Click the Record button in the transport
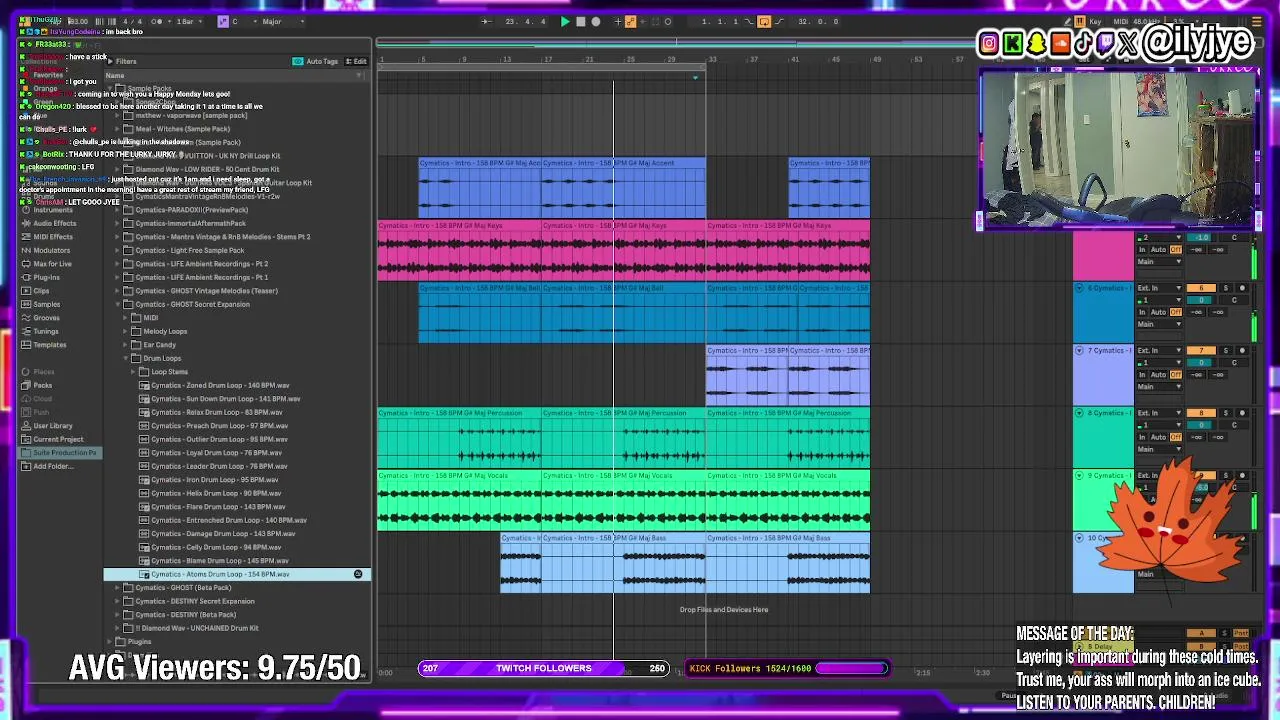The width and height of the screenshot is (1280, 720). click(x=596, y=21)
